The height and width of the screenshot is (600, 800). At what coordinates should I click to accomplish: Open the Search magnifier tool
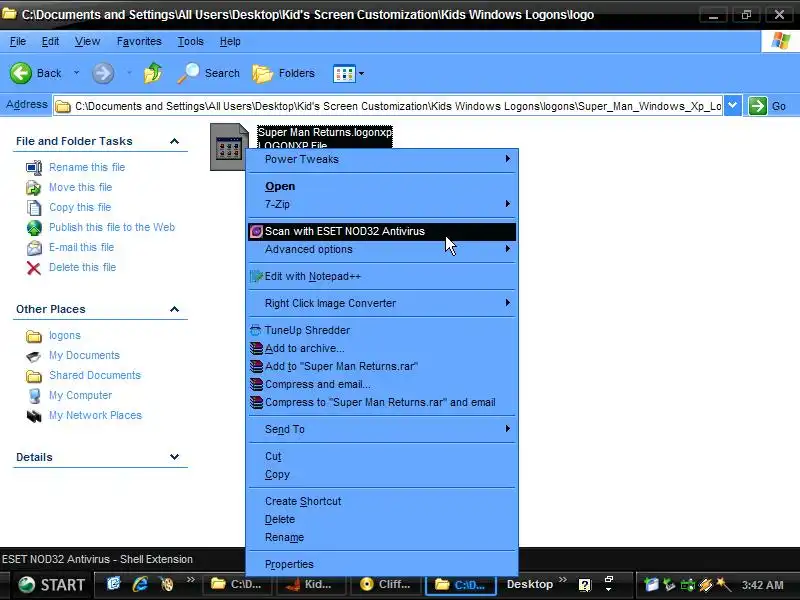[209, 73]
